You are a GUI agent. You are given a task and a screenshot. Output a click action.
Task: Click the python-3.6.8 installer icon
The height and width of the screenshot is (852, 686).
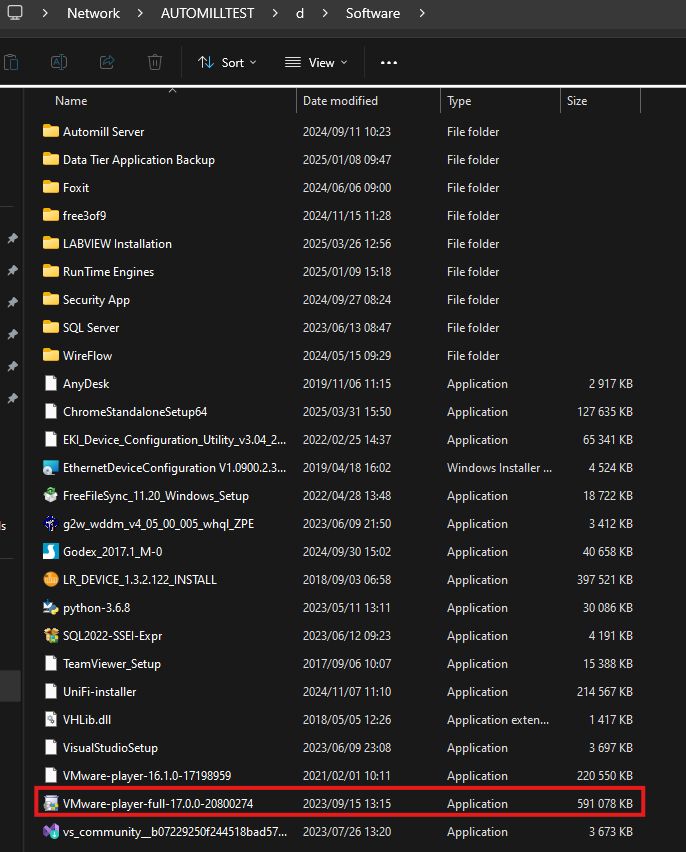click(x=51, y=607)
